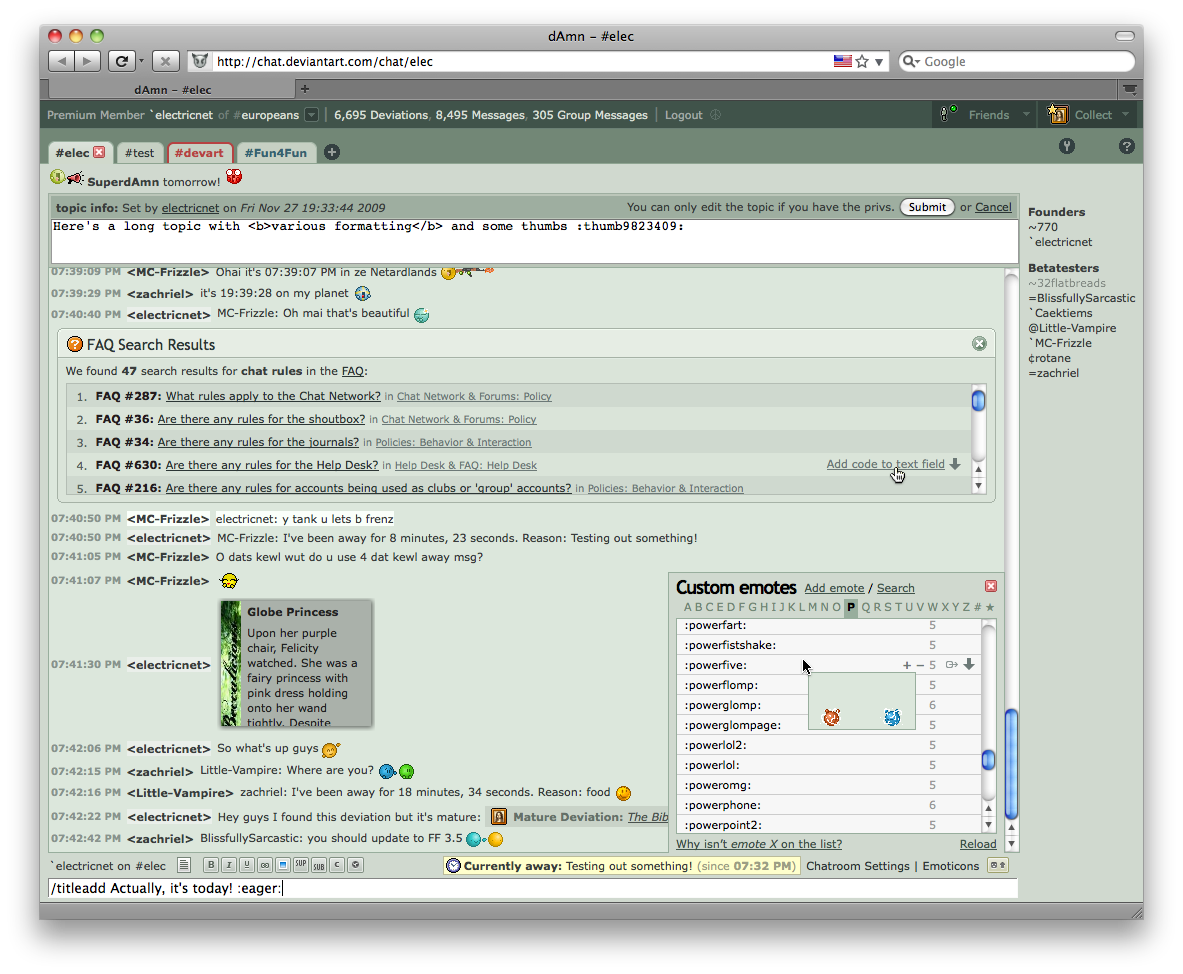Open the address bar dropdown arrow
The image size is (1183, 974).
point(879,62)
